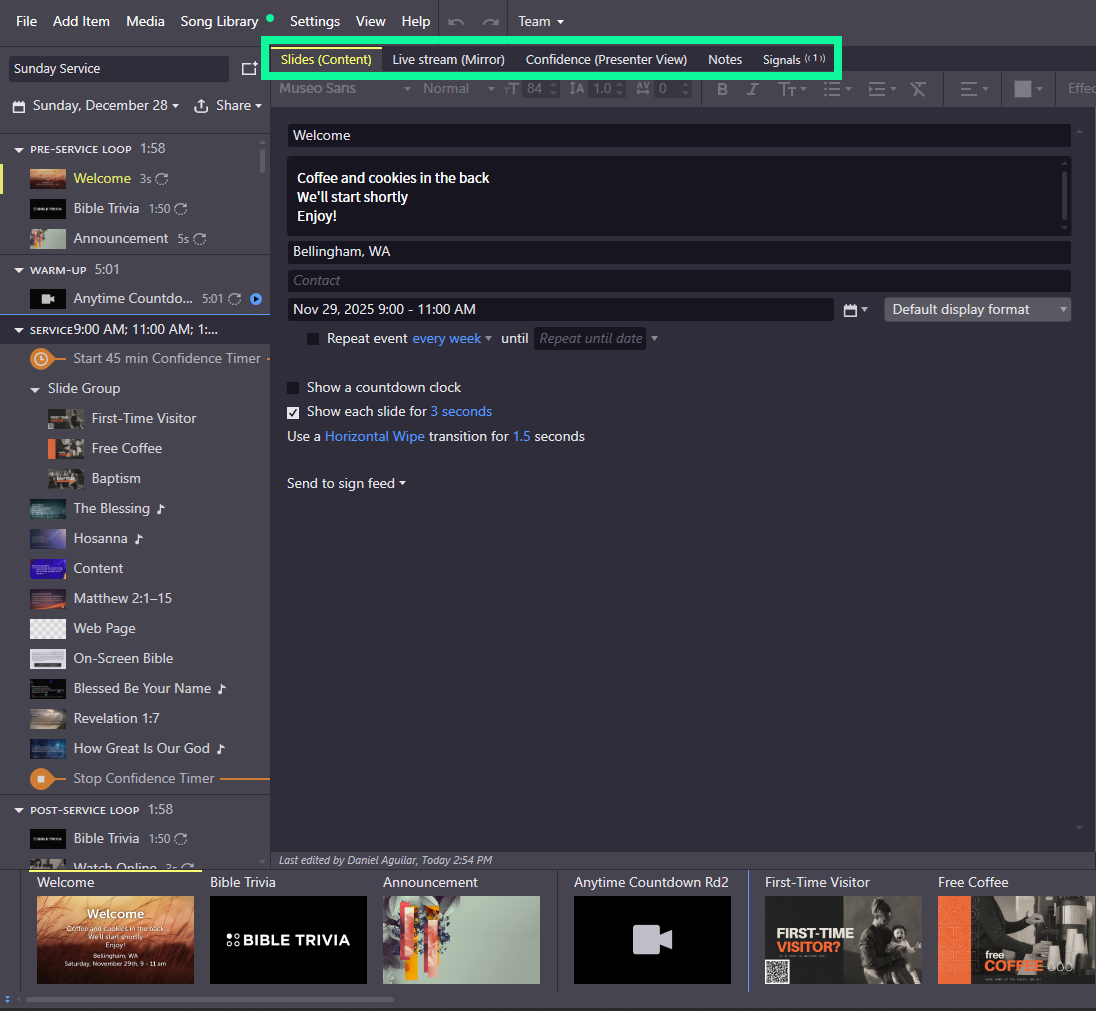This screenshot has height=1011, width=1096.
Task: Click the Start Confidence Timer clock icon
Action: (x=41, y=359)
